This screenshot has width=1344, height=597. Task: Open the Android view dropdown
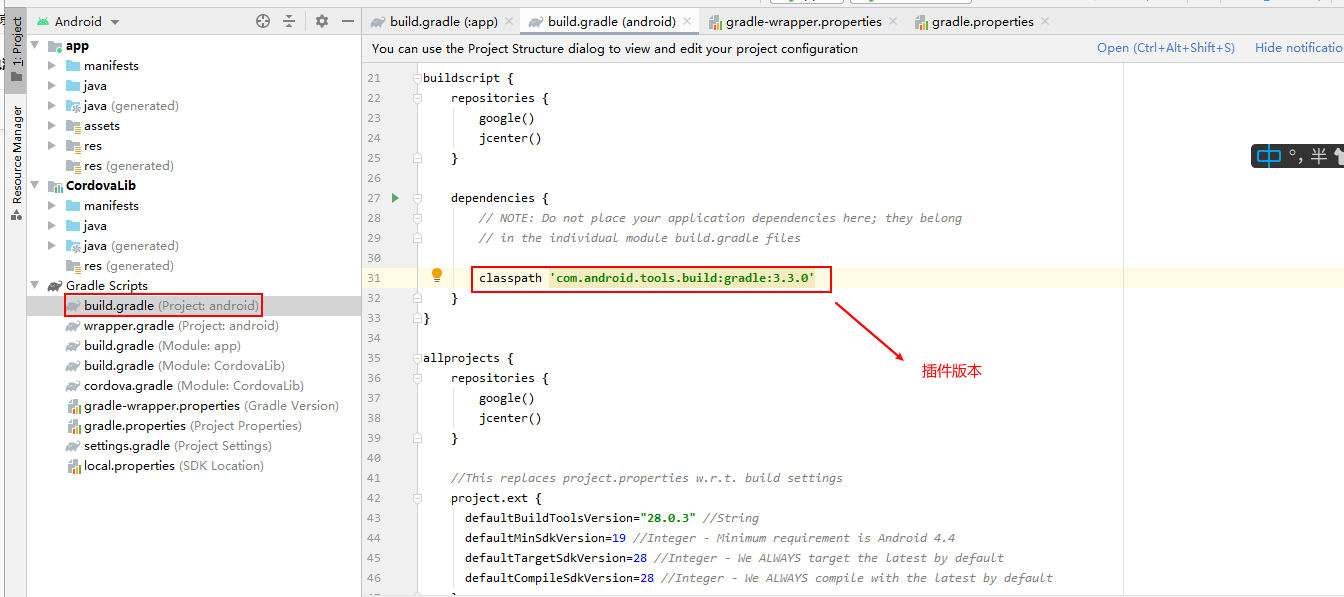click(x=77, y=21)
